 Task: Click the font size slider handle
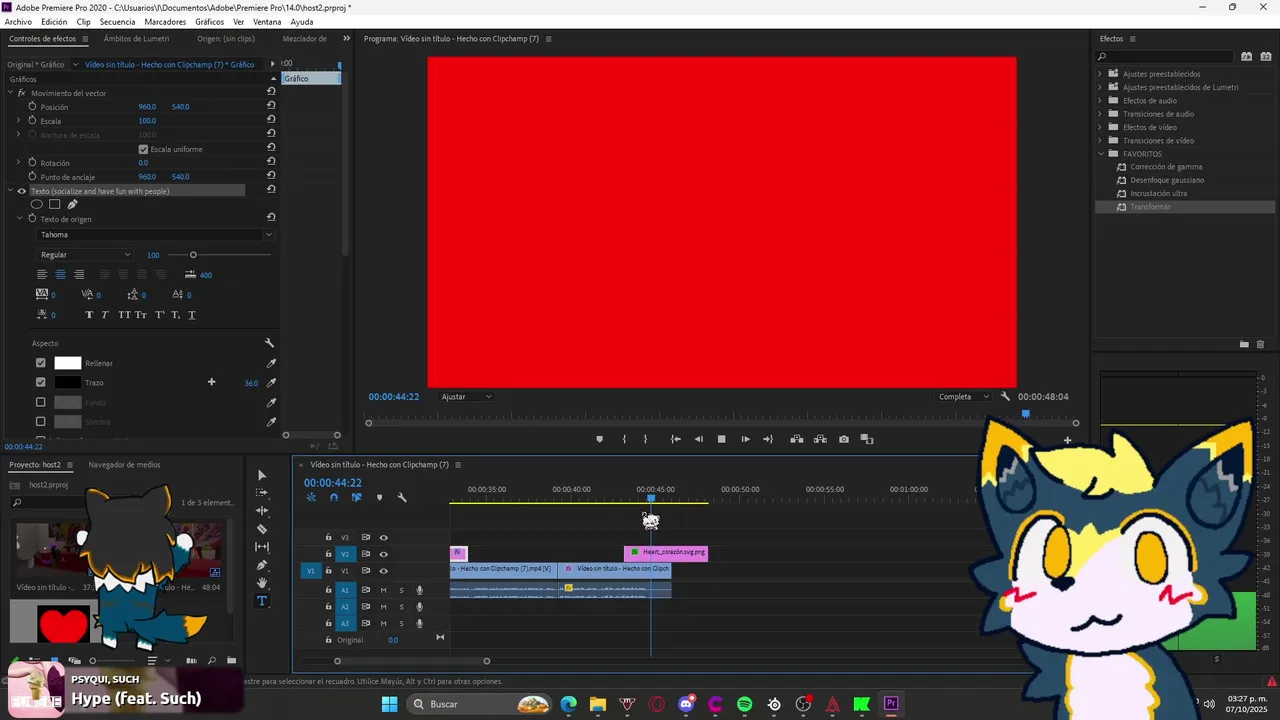tap(193, 255)
